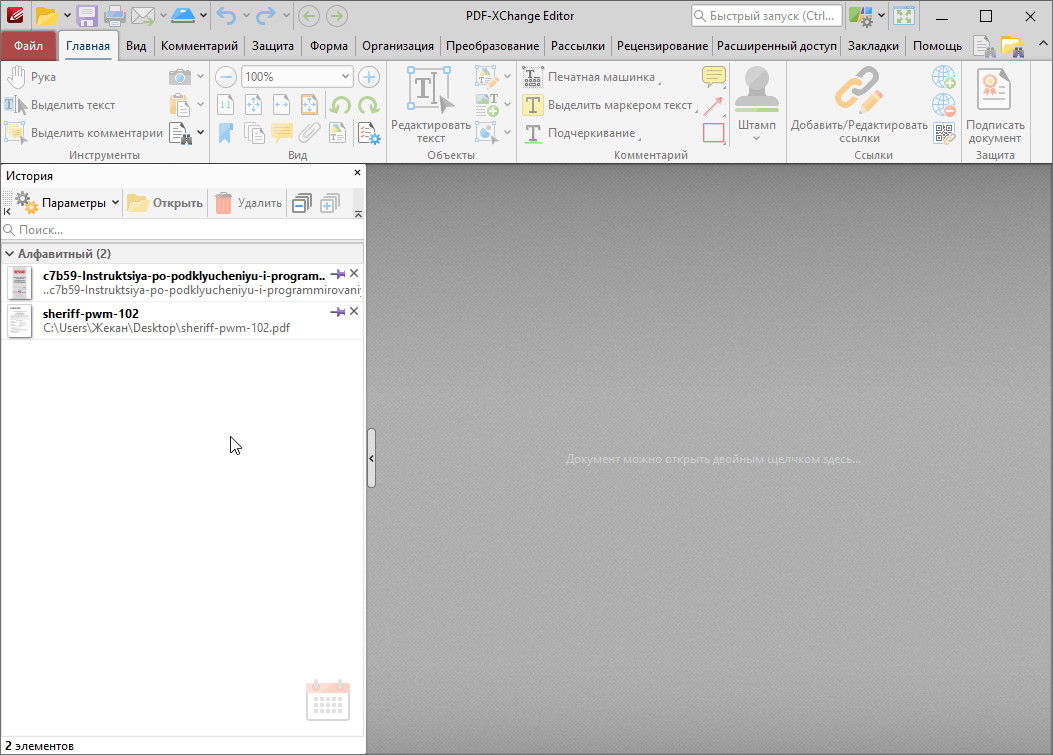The height and width of the screenshot is (755, 1053).
Task: Switch to the Защита tab
Action: point(273,46)
